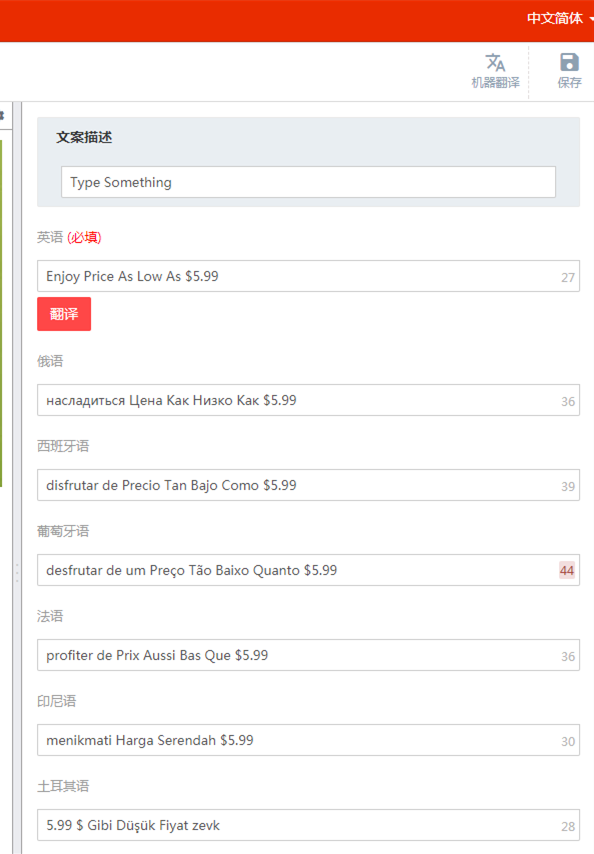The image size is (594, 854).
Task: Click the 西班牙语 Spanish translation input
Action: point(308,485)
